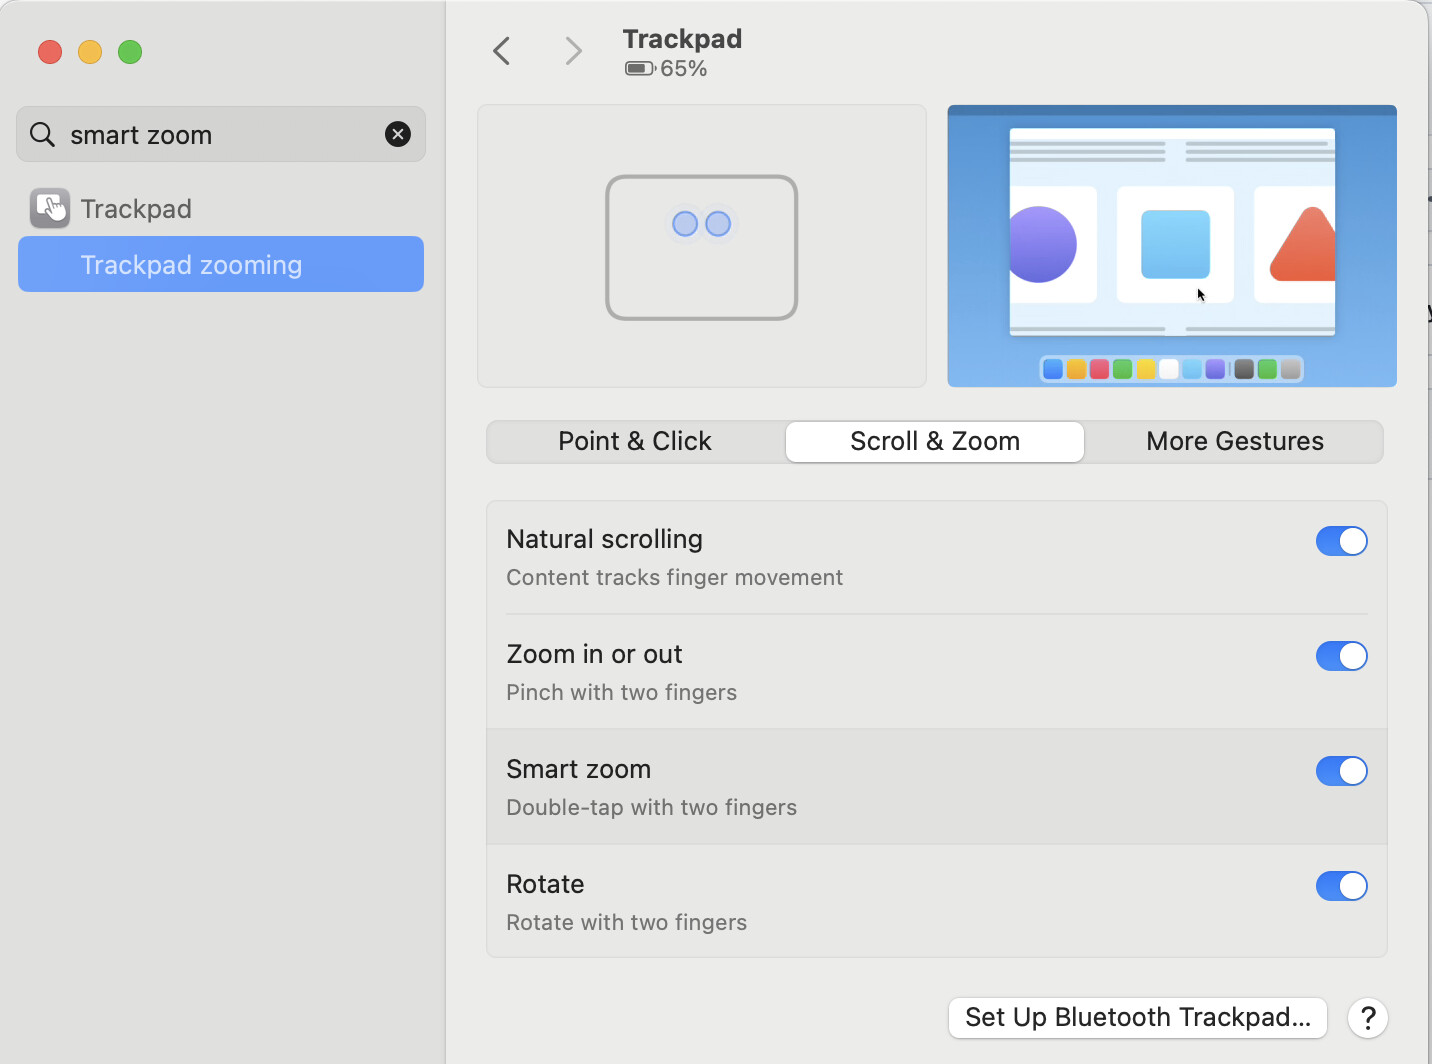Toggle Smart zoom switch

point(1341,771)
